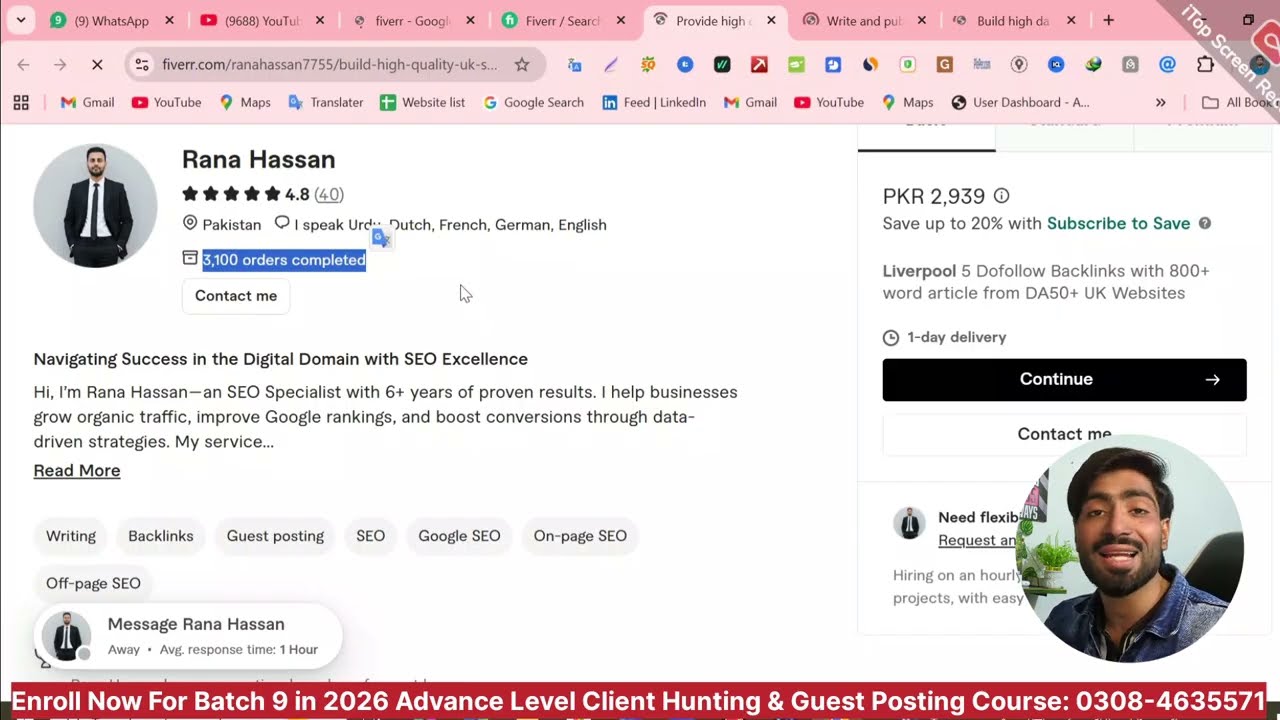Screen dimensions: 1280x720
Task: Open Rana Hassan's profile picture
Action: point(95,206)
